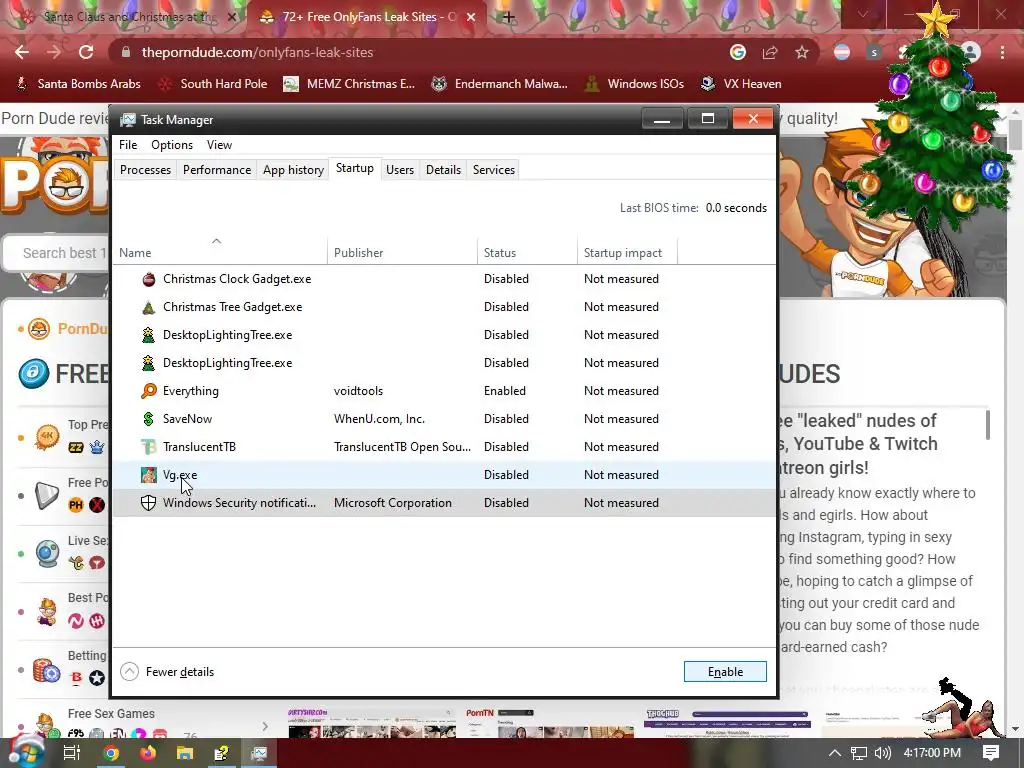Select TranslucentTB entry name
The height and width of the screenshot is (768, 1024).
pos(199,447)
